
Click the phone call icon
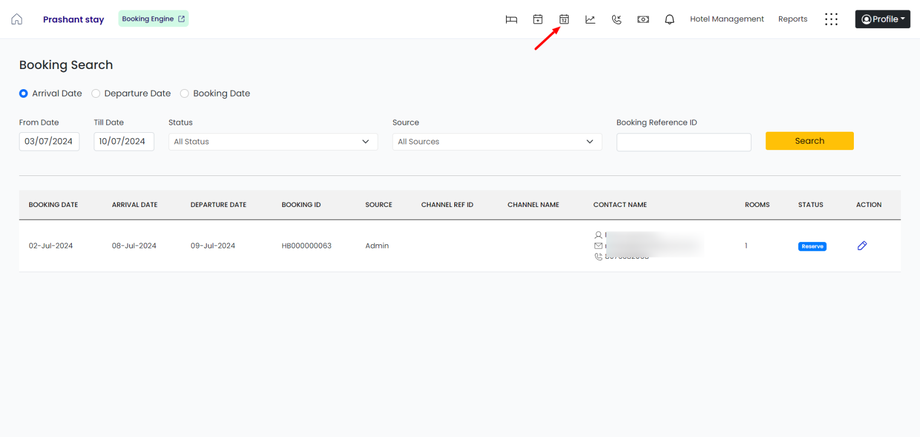coord(616,19)
